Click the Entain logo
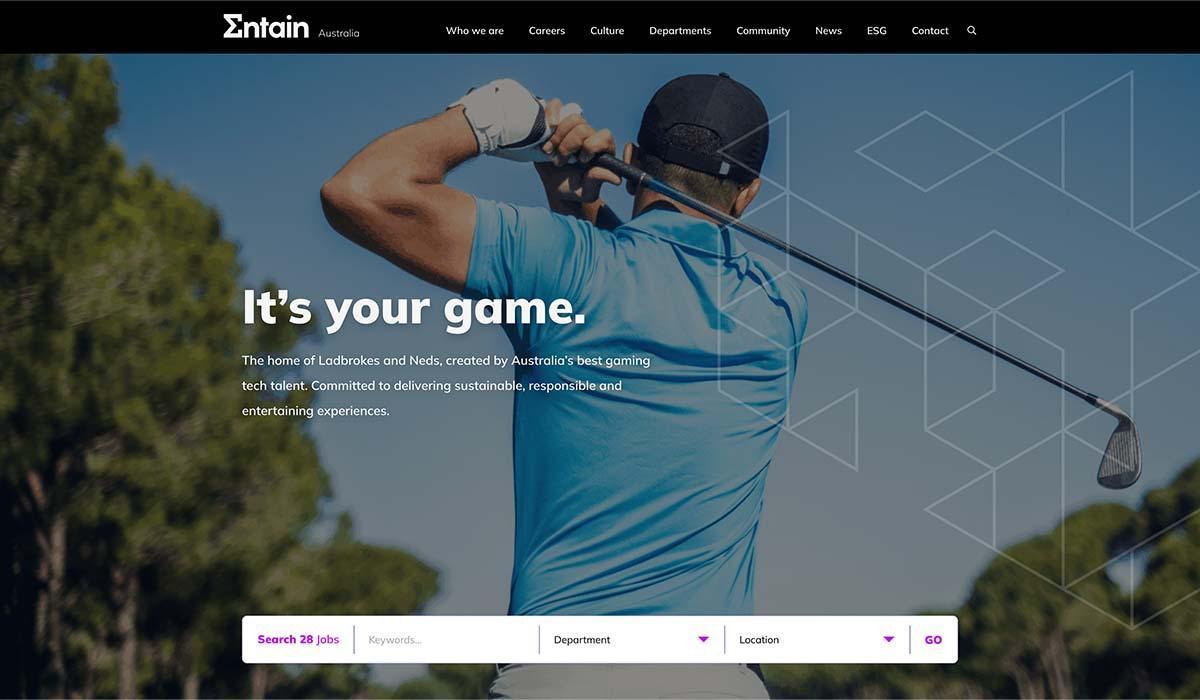Image resolution: width=1200 pixels, height=700 pixels. click(x=266, y=27)
